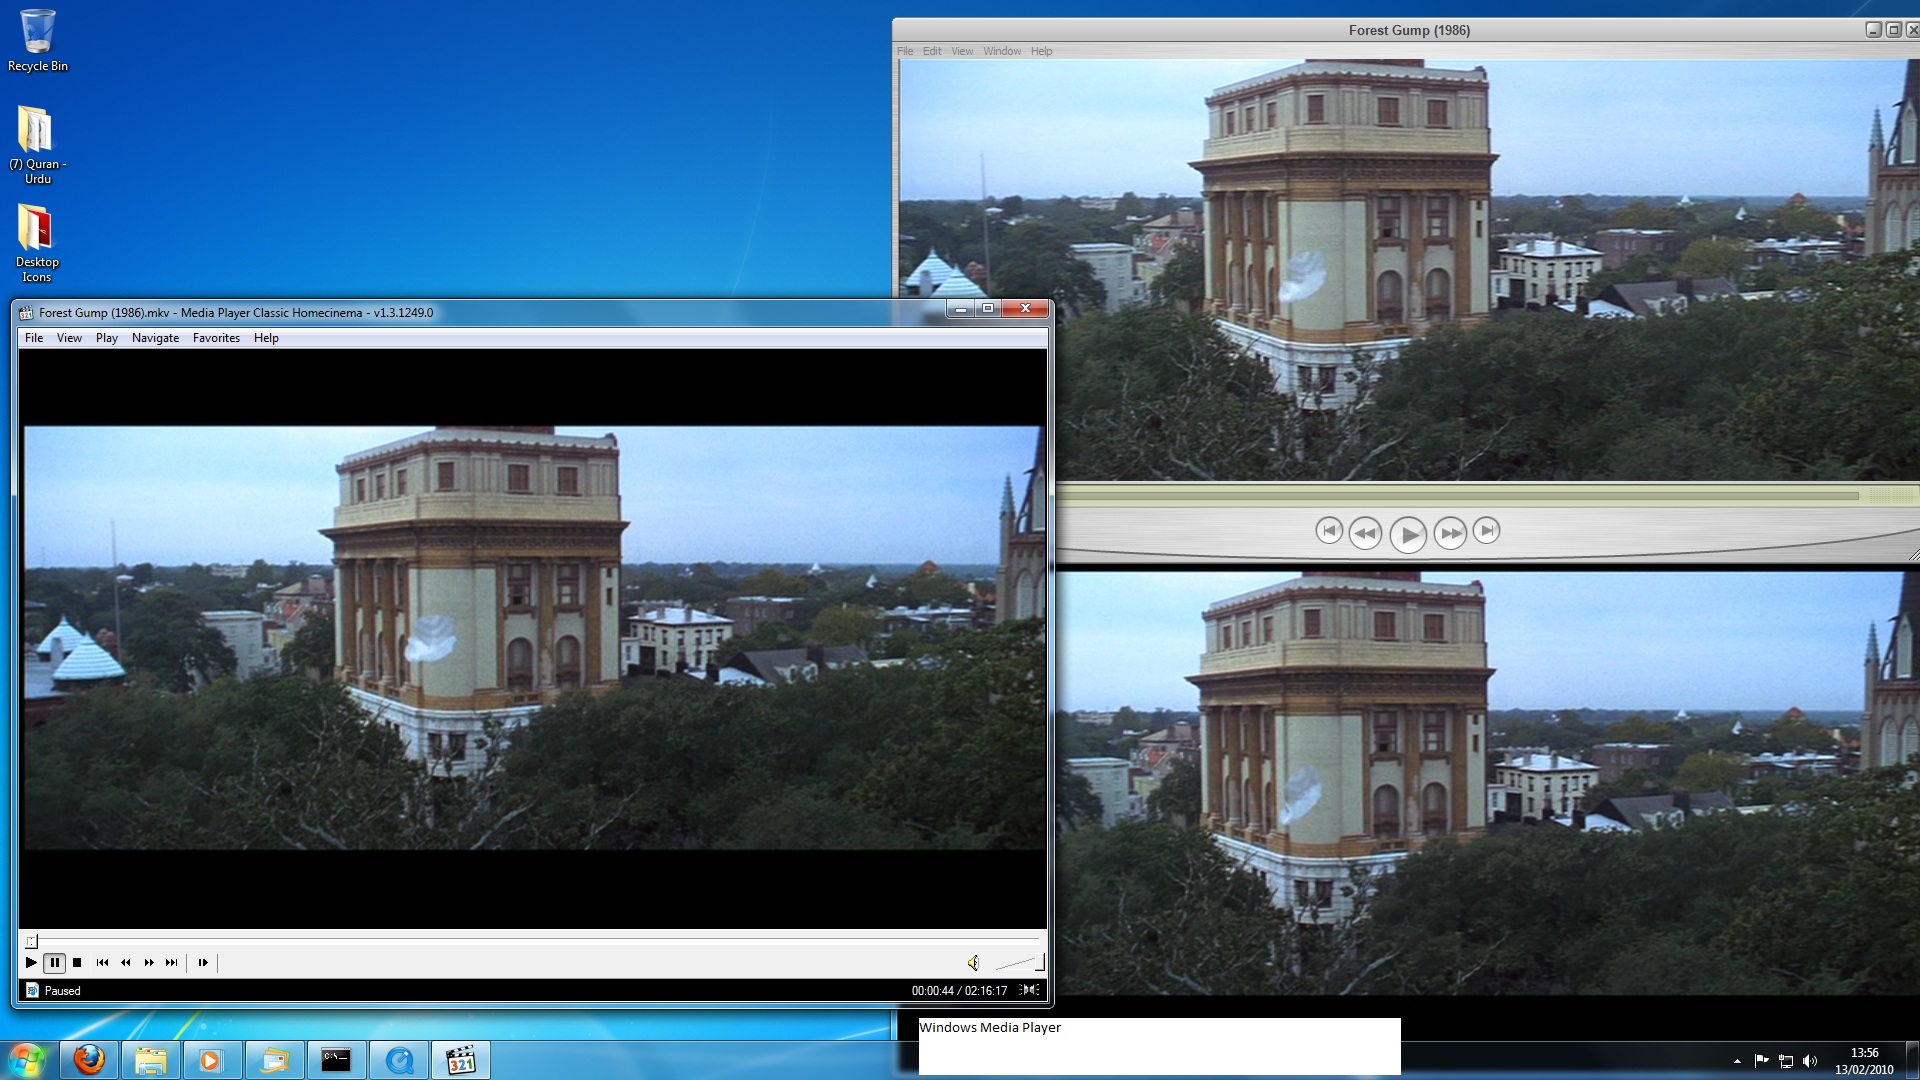Click QuickTime fast forward button
This screenshot has height=1080, width=1920.
click(1450, 533)
